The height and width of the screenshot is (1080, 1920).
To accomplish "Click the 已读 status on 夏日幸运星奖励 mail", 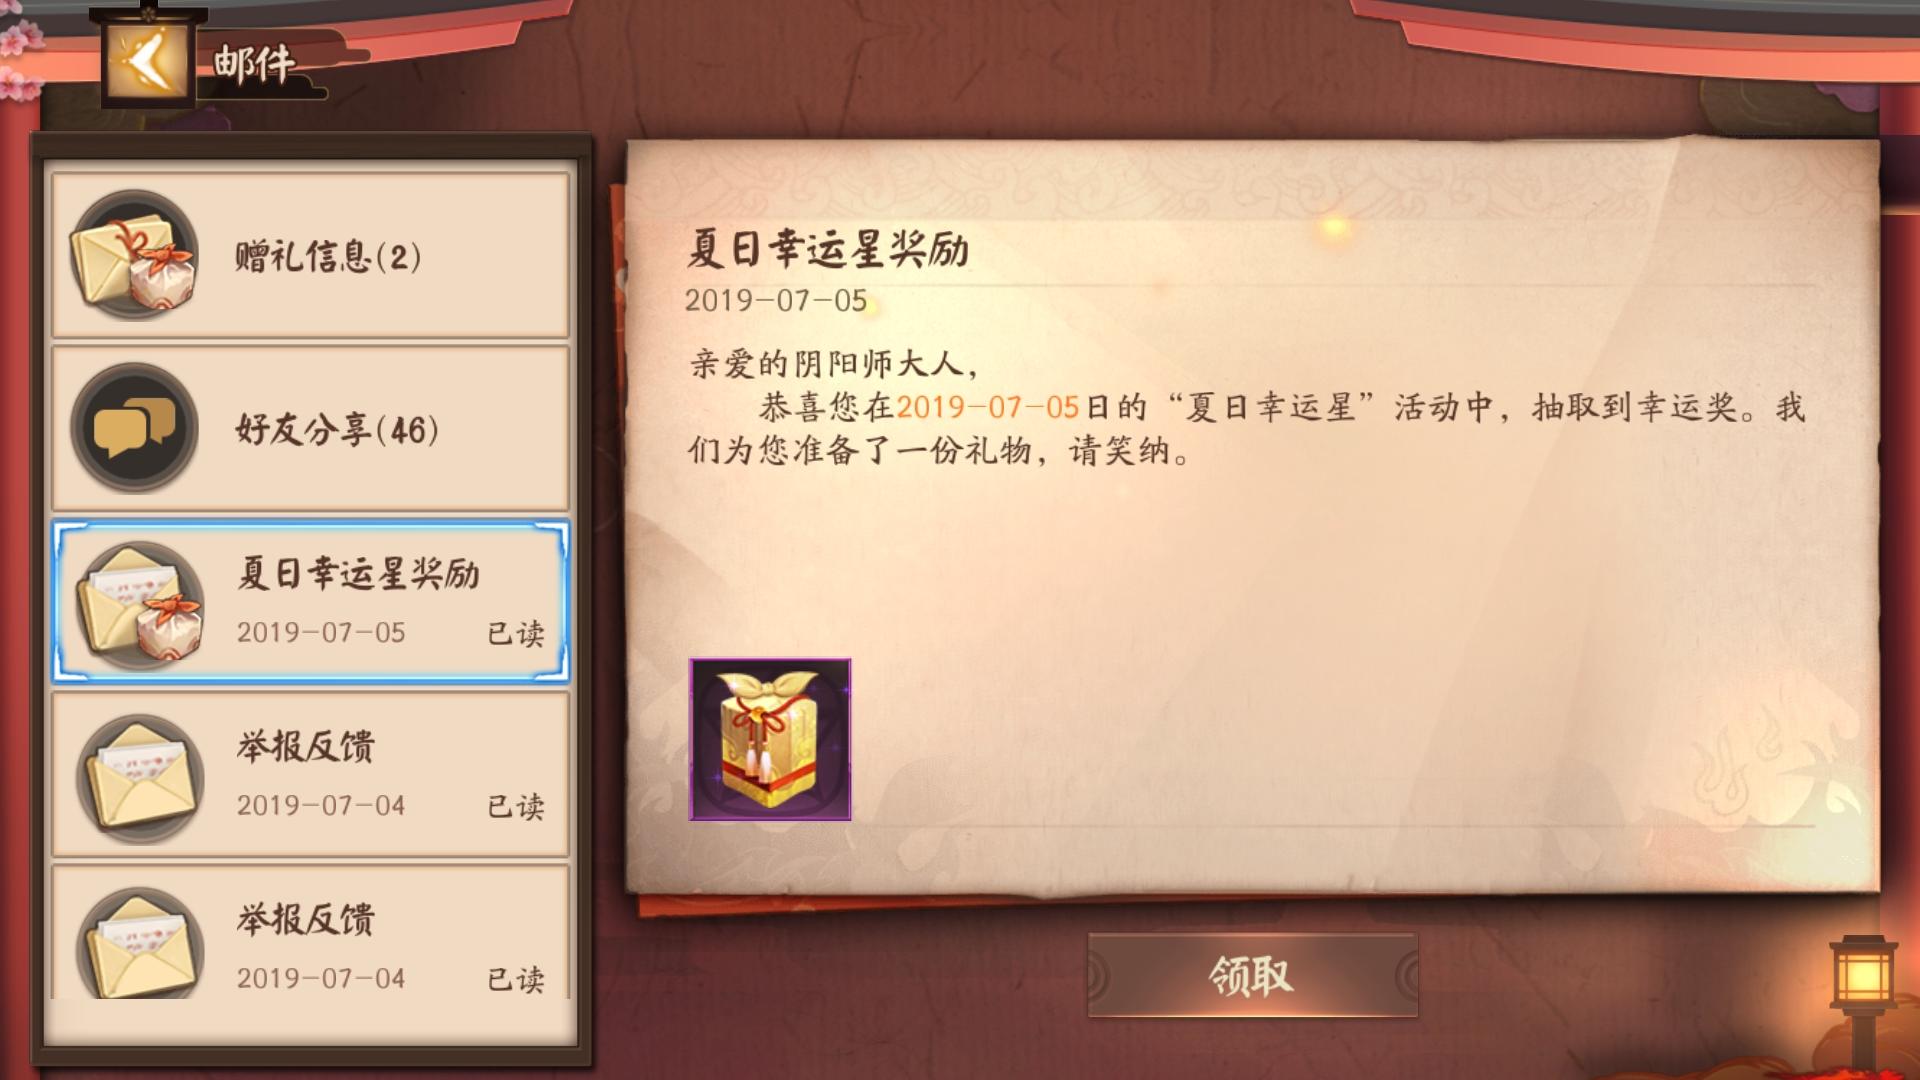I will click(x=516, y=633).
